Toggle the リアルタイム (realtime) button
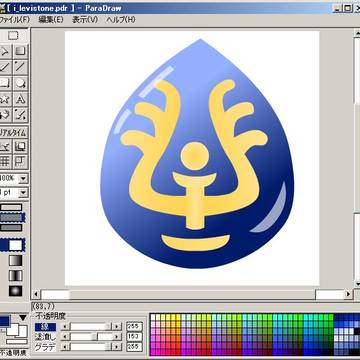This screenshot has height=360, width=360. coord(13,132)
